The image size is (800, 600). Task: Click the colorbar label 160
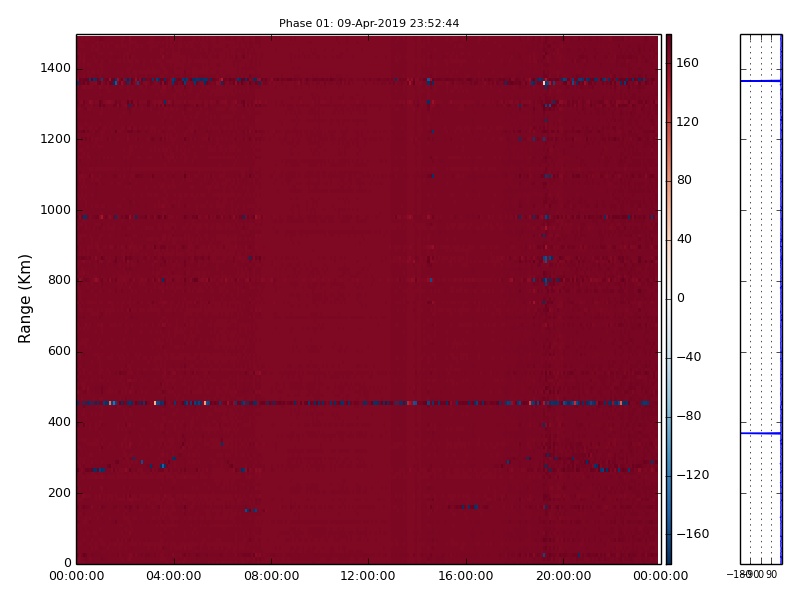point(687,63)
